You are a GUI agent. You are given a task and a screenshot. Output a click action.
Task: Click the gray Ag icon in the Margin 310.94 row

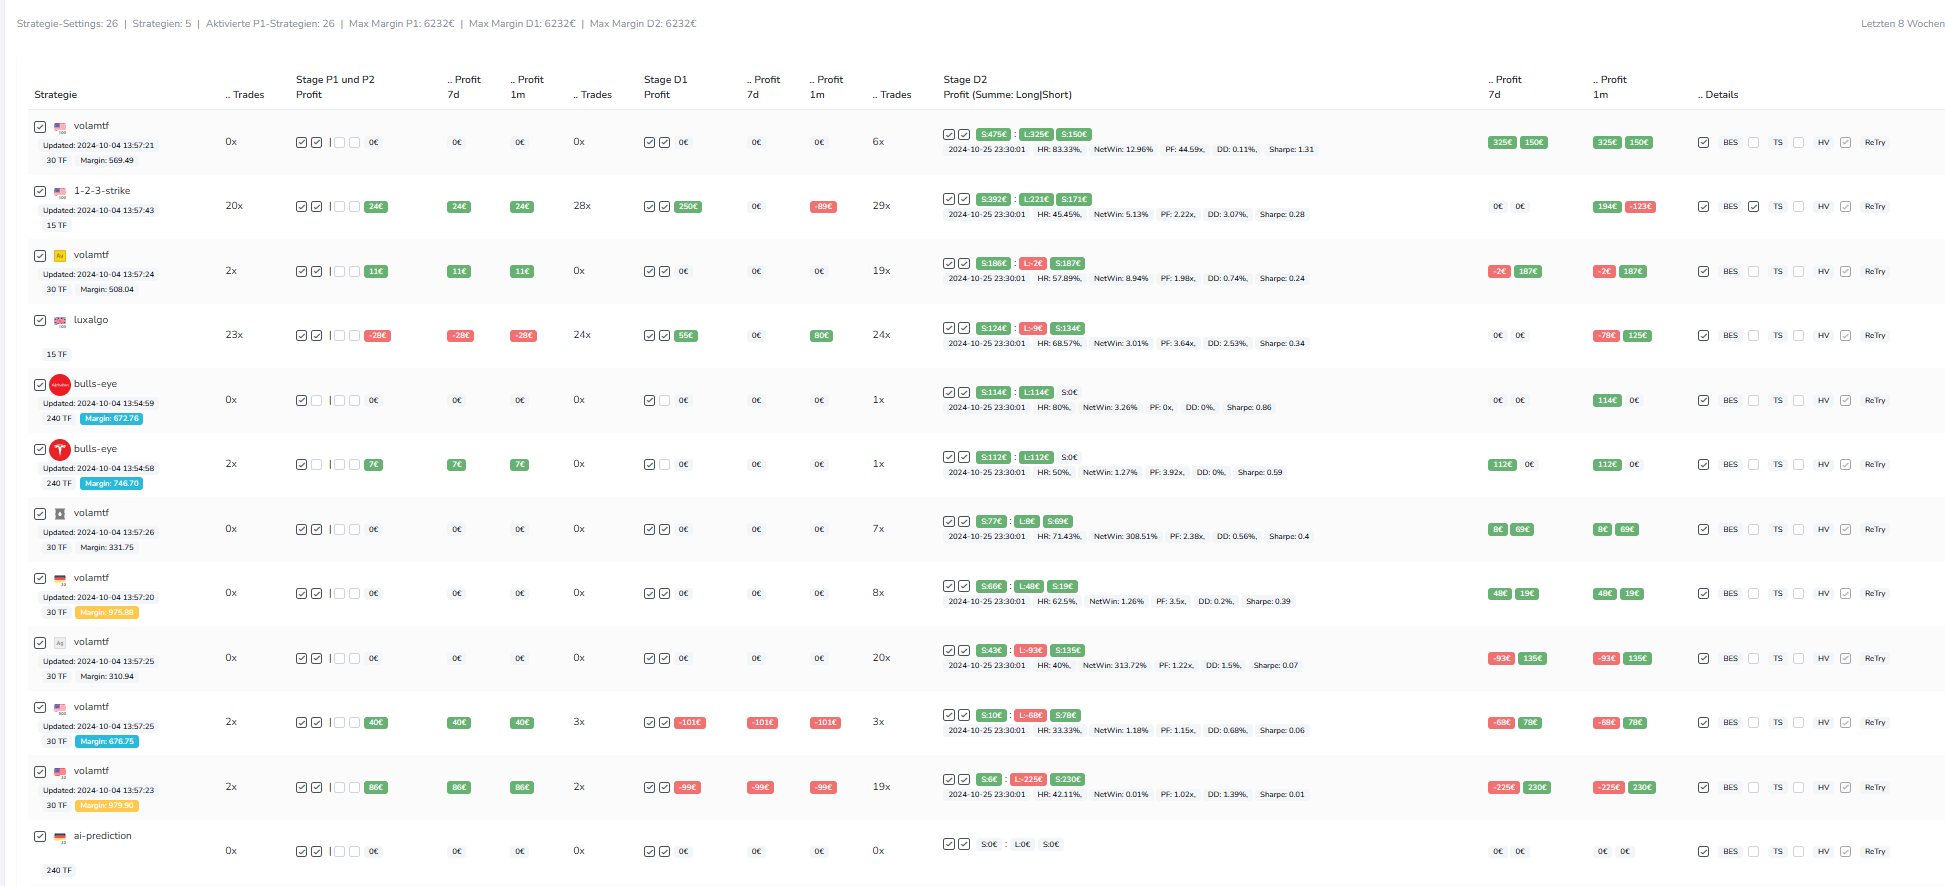click(60, 643)
